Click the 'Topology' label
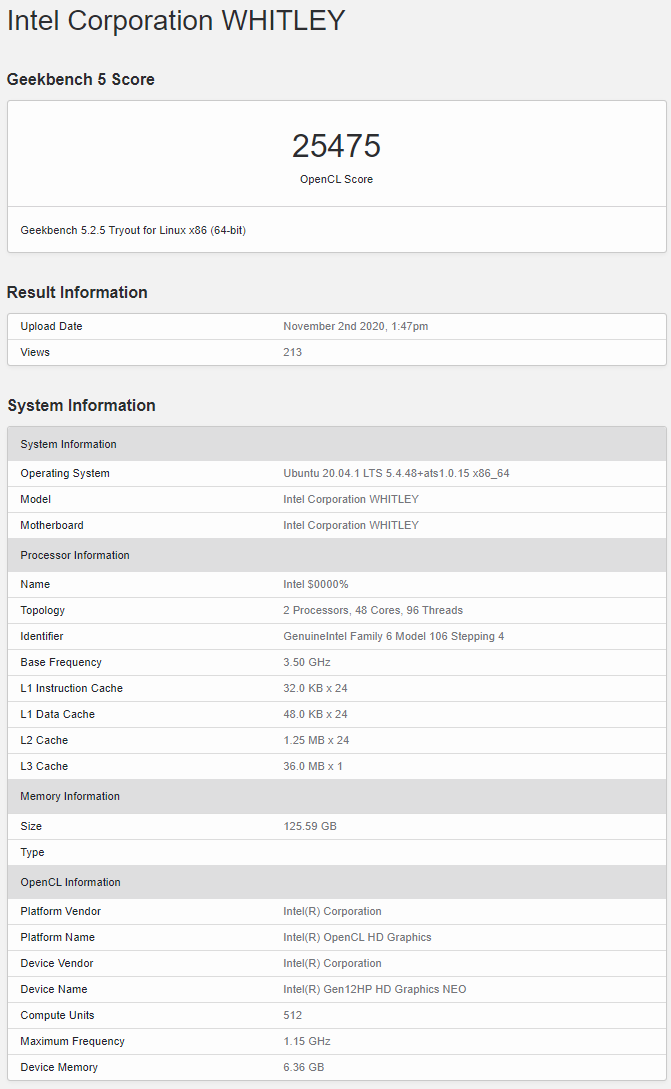Image resolution: width=671 pixels, height=1089 pixels. [x=42, y=610]
